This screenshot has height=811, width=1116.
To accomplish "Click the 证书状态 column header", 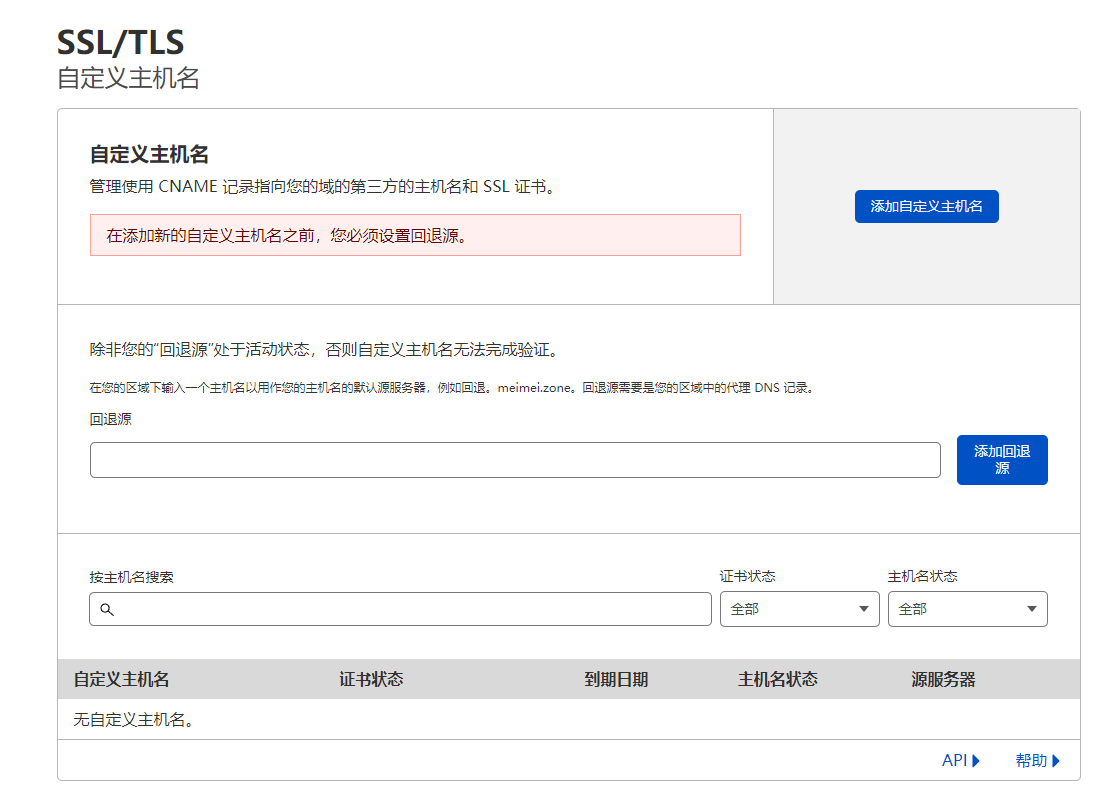I will click(371, 680).
